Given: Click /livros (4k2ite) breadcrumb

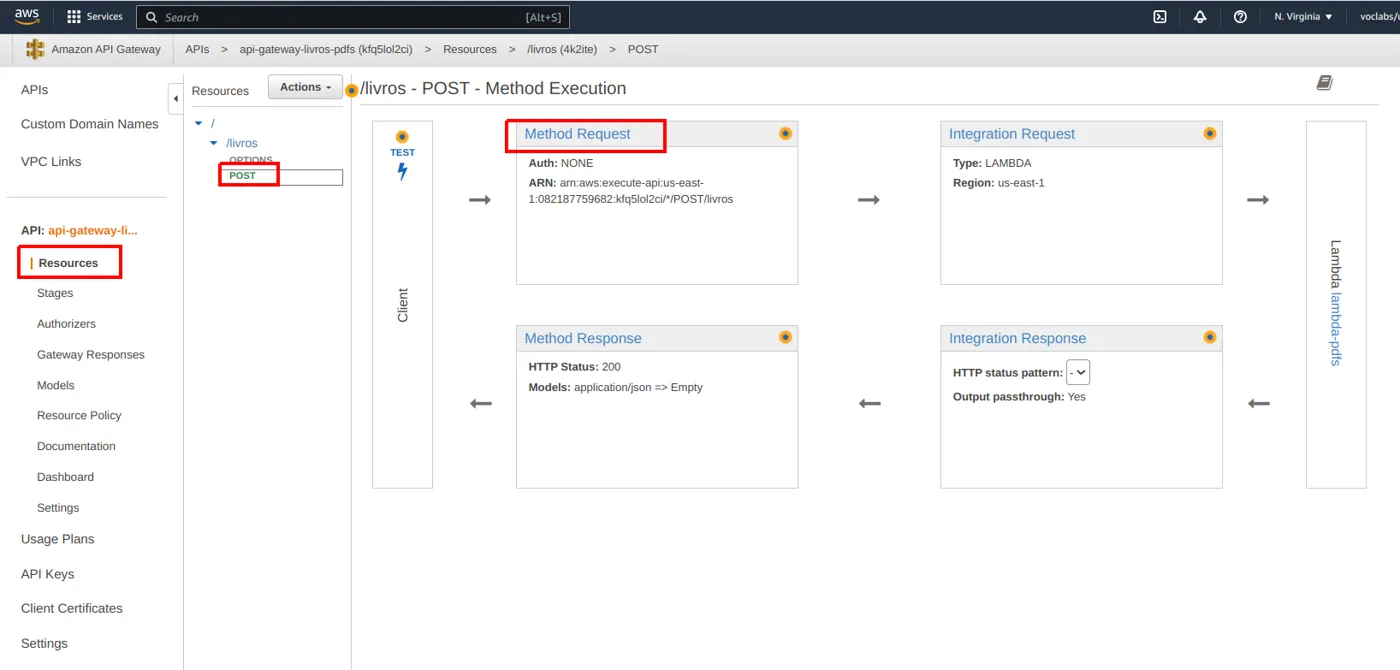Looking at the screenshot, I should click(x=563, y=49).
